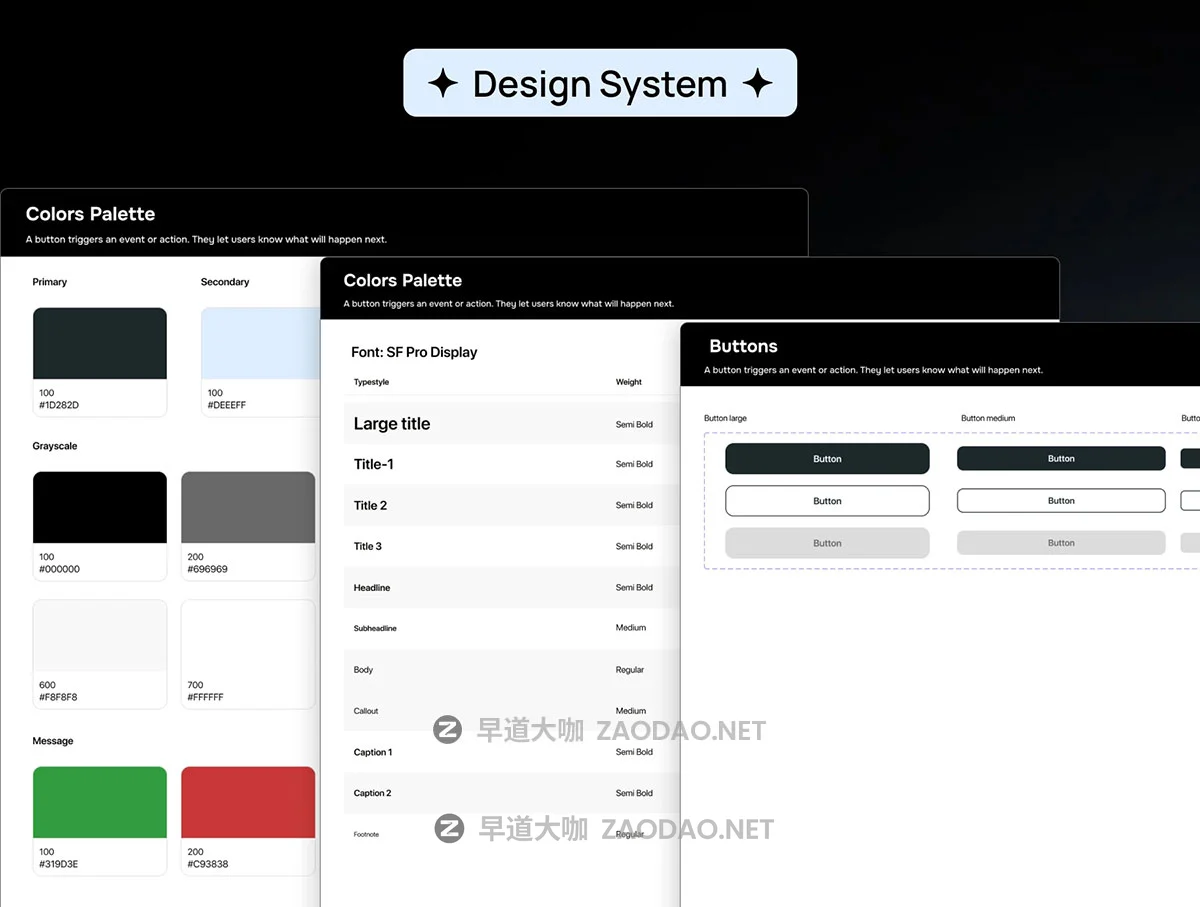Screen dimensions: 1200x907
Task: Select the Primary #1D282D color swatch
Action: click(x=100, y=344)
